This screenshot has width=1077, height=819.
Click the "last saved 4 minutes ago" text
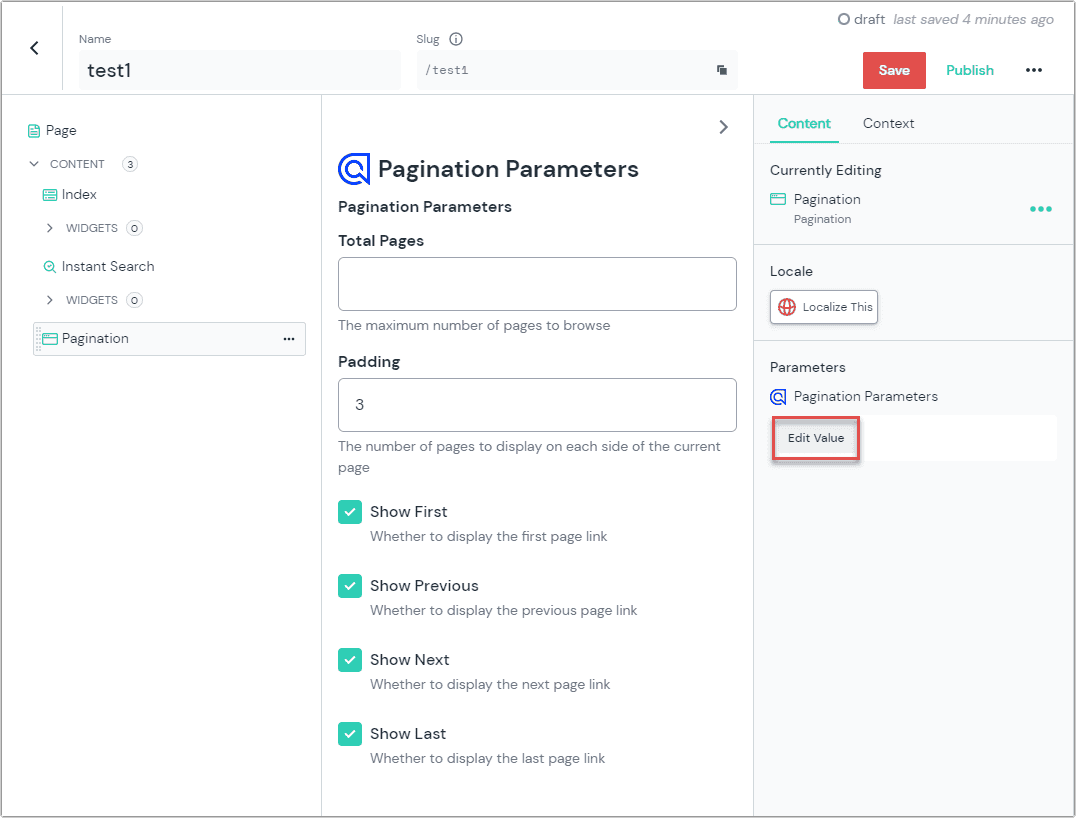[x=973, y=19]
